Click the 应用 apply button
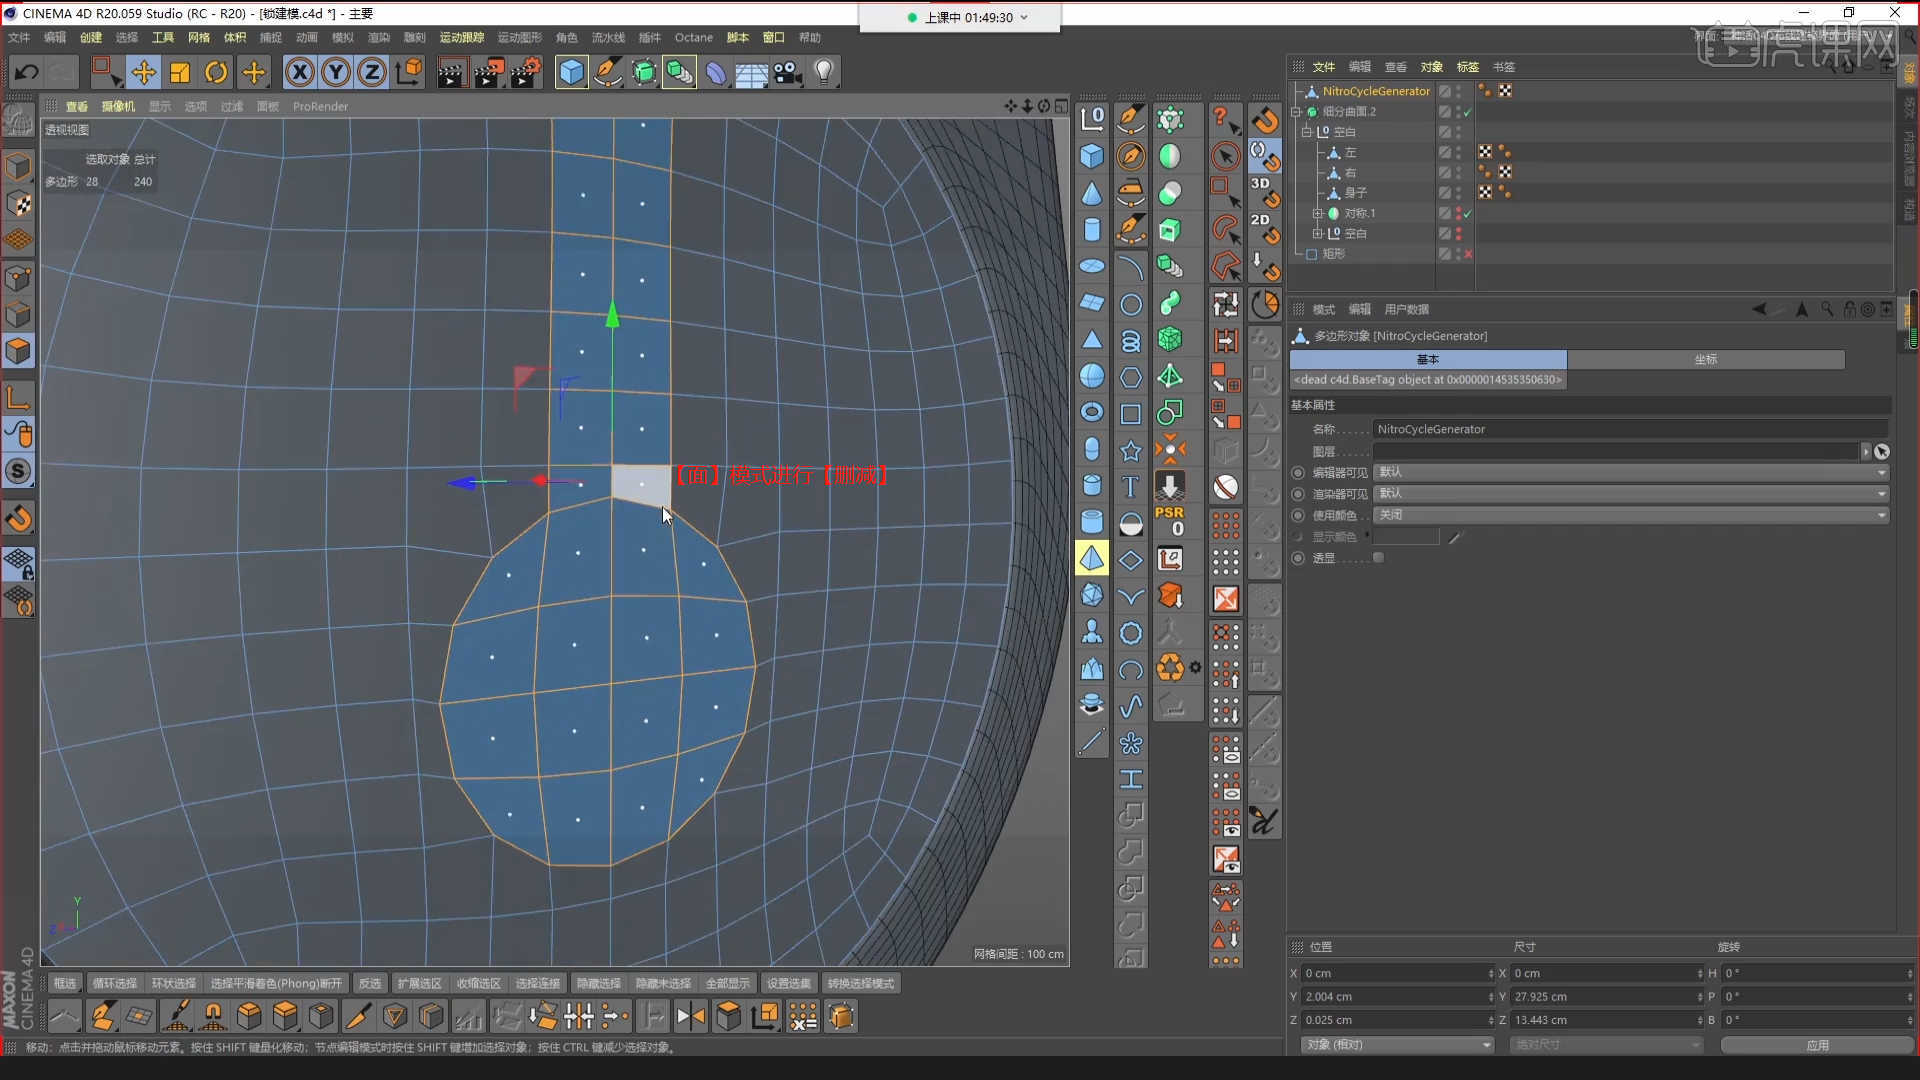 (1817, 1045)
